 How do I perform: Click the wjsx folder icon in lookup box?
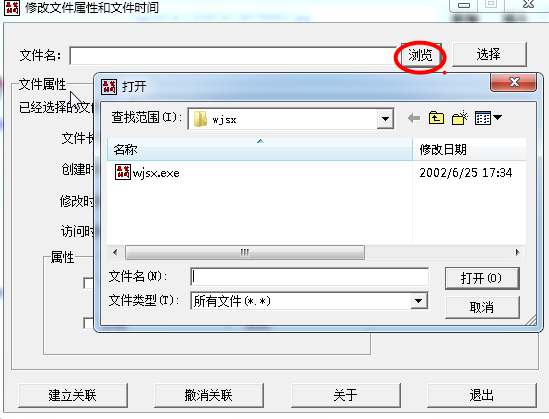click(200, 119)
